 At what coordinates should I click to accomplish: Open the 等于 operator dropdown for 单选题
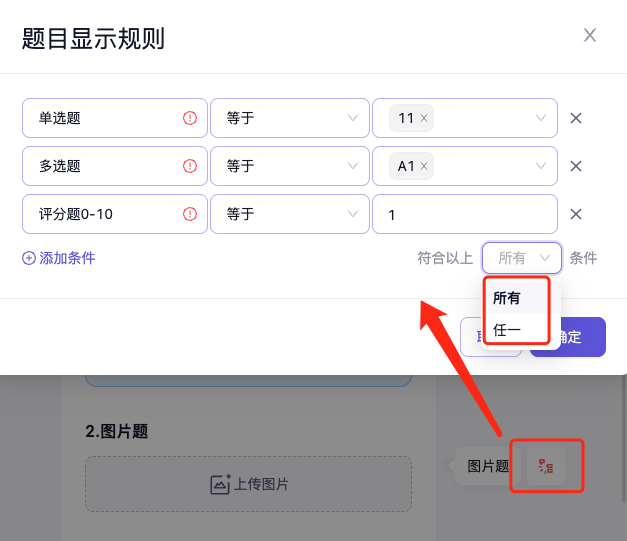288,118
